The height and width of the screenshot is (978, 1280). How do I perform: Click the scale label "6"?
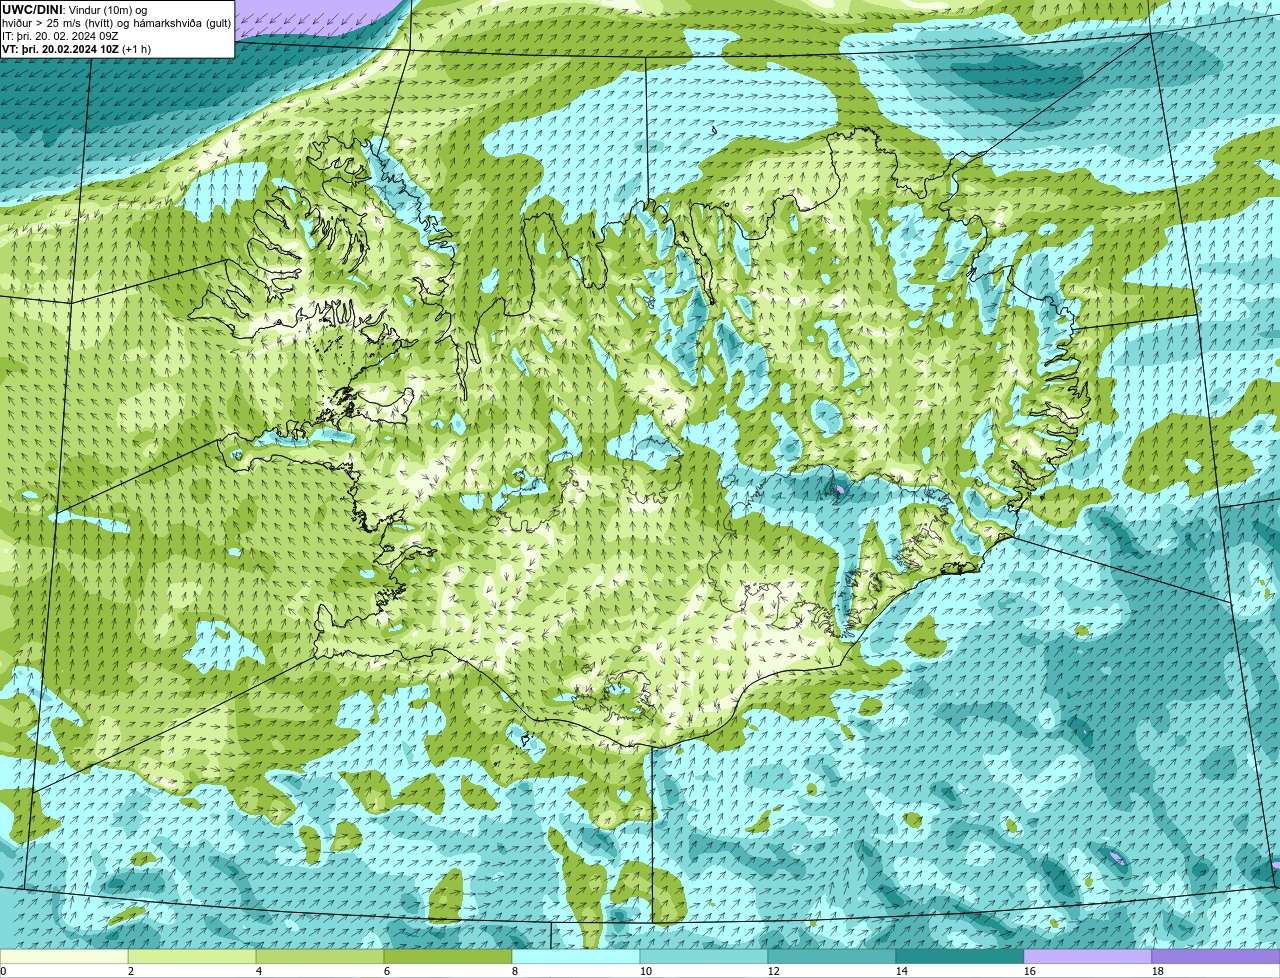point(387,971)
